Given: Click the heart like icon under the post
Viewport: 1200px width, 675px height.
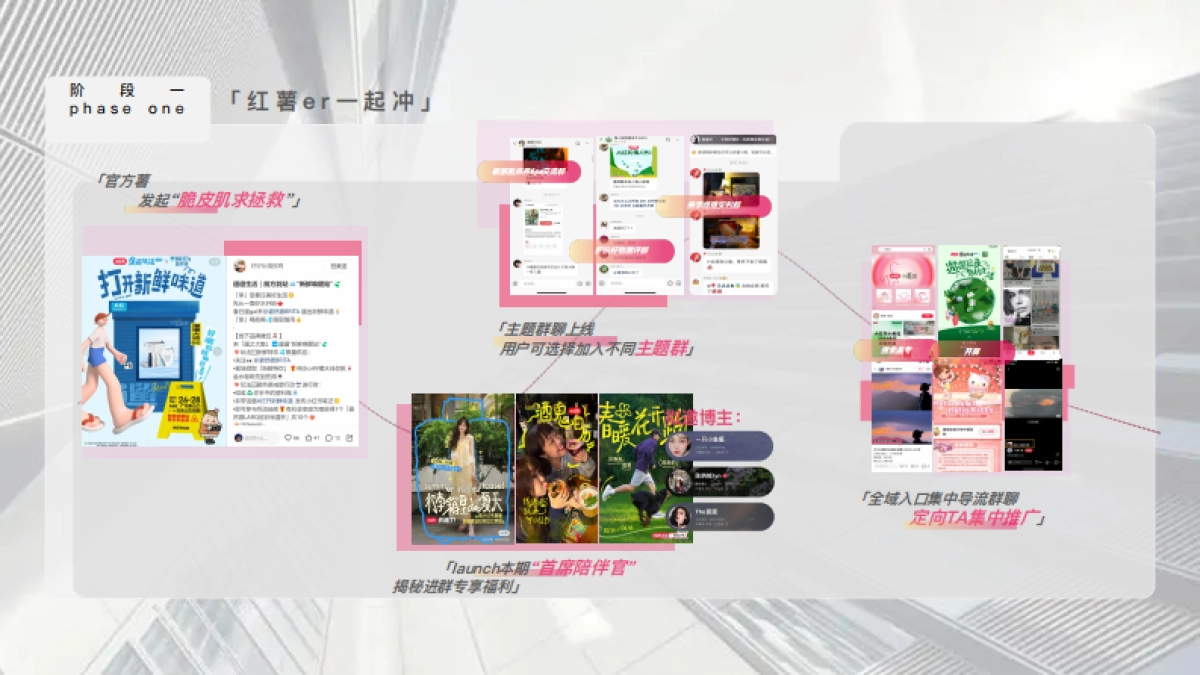Looking at the screenshot, I should pyautogui.click(x=289, y=438).
